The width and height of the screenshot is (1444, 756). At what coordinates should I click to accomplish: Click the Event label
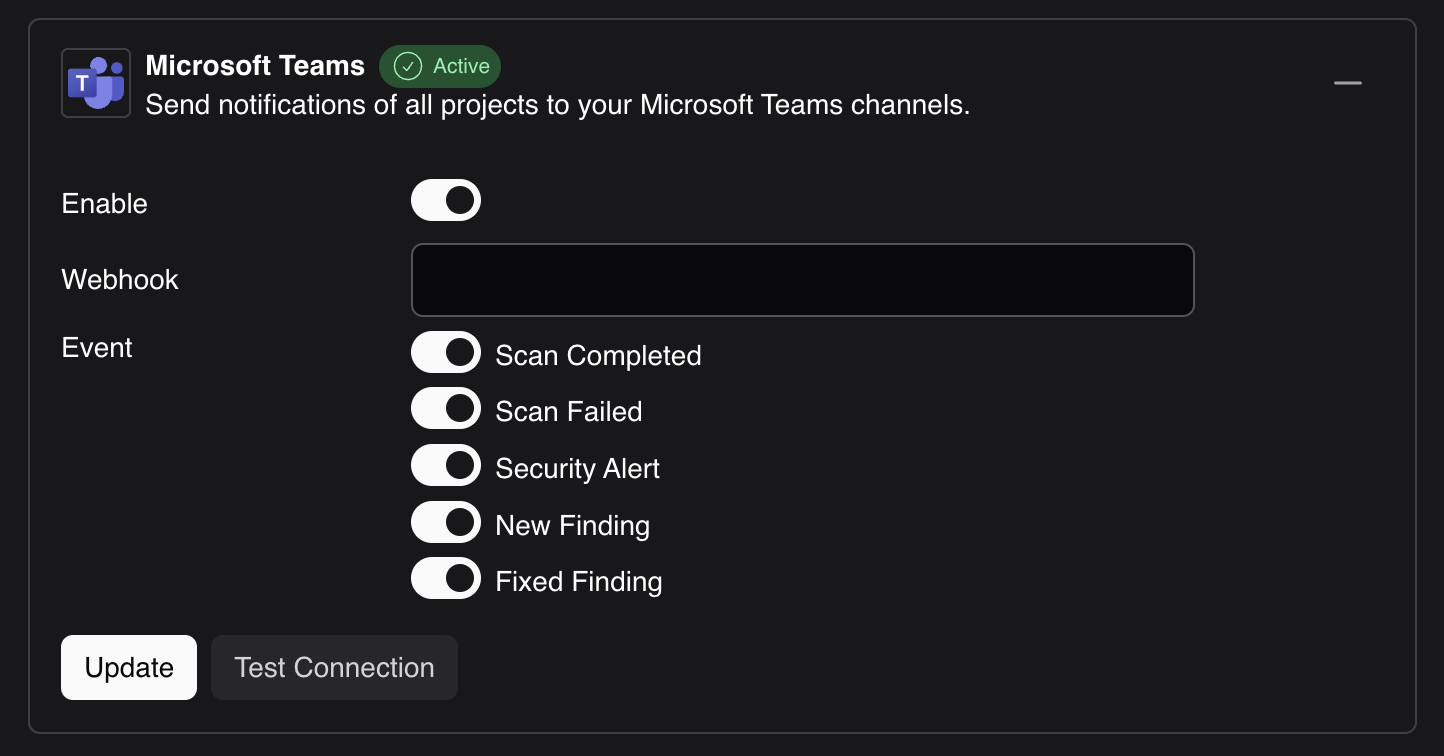97,347
